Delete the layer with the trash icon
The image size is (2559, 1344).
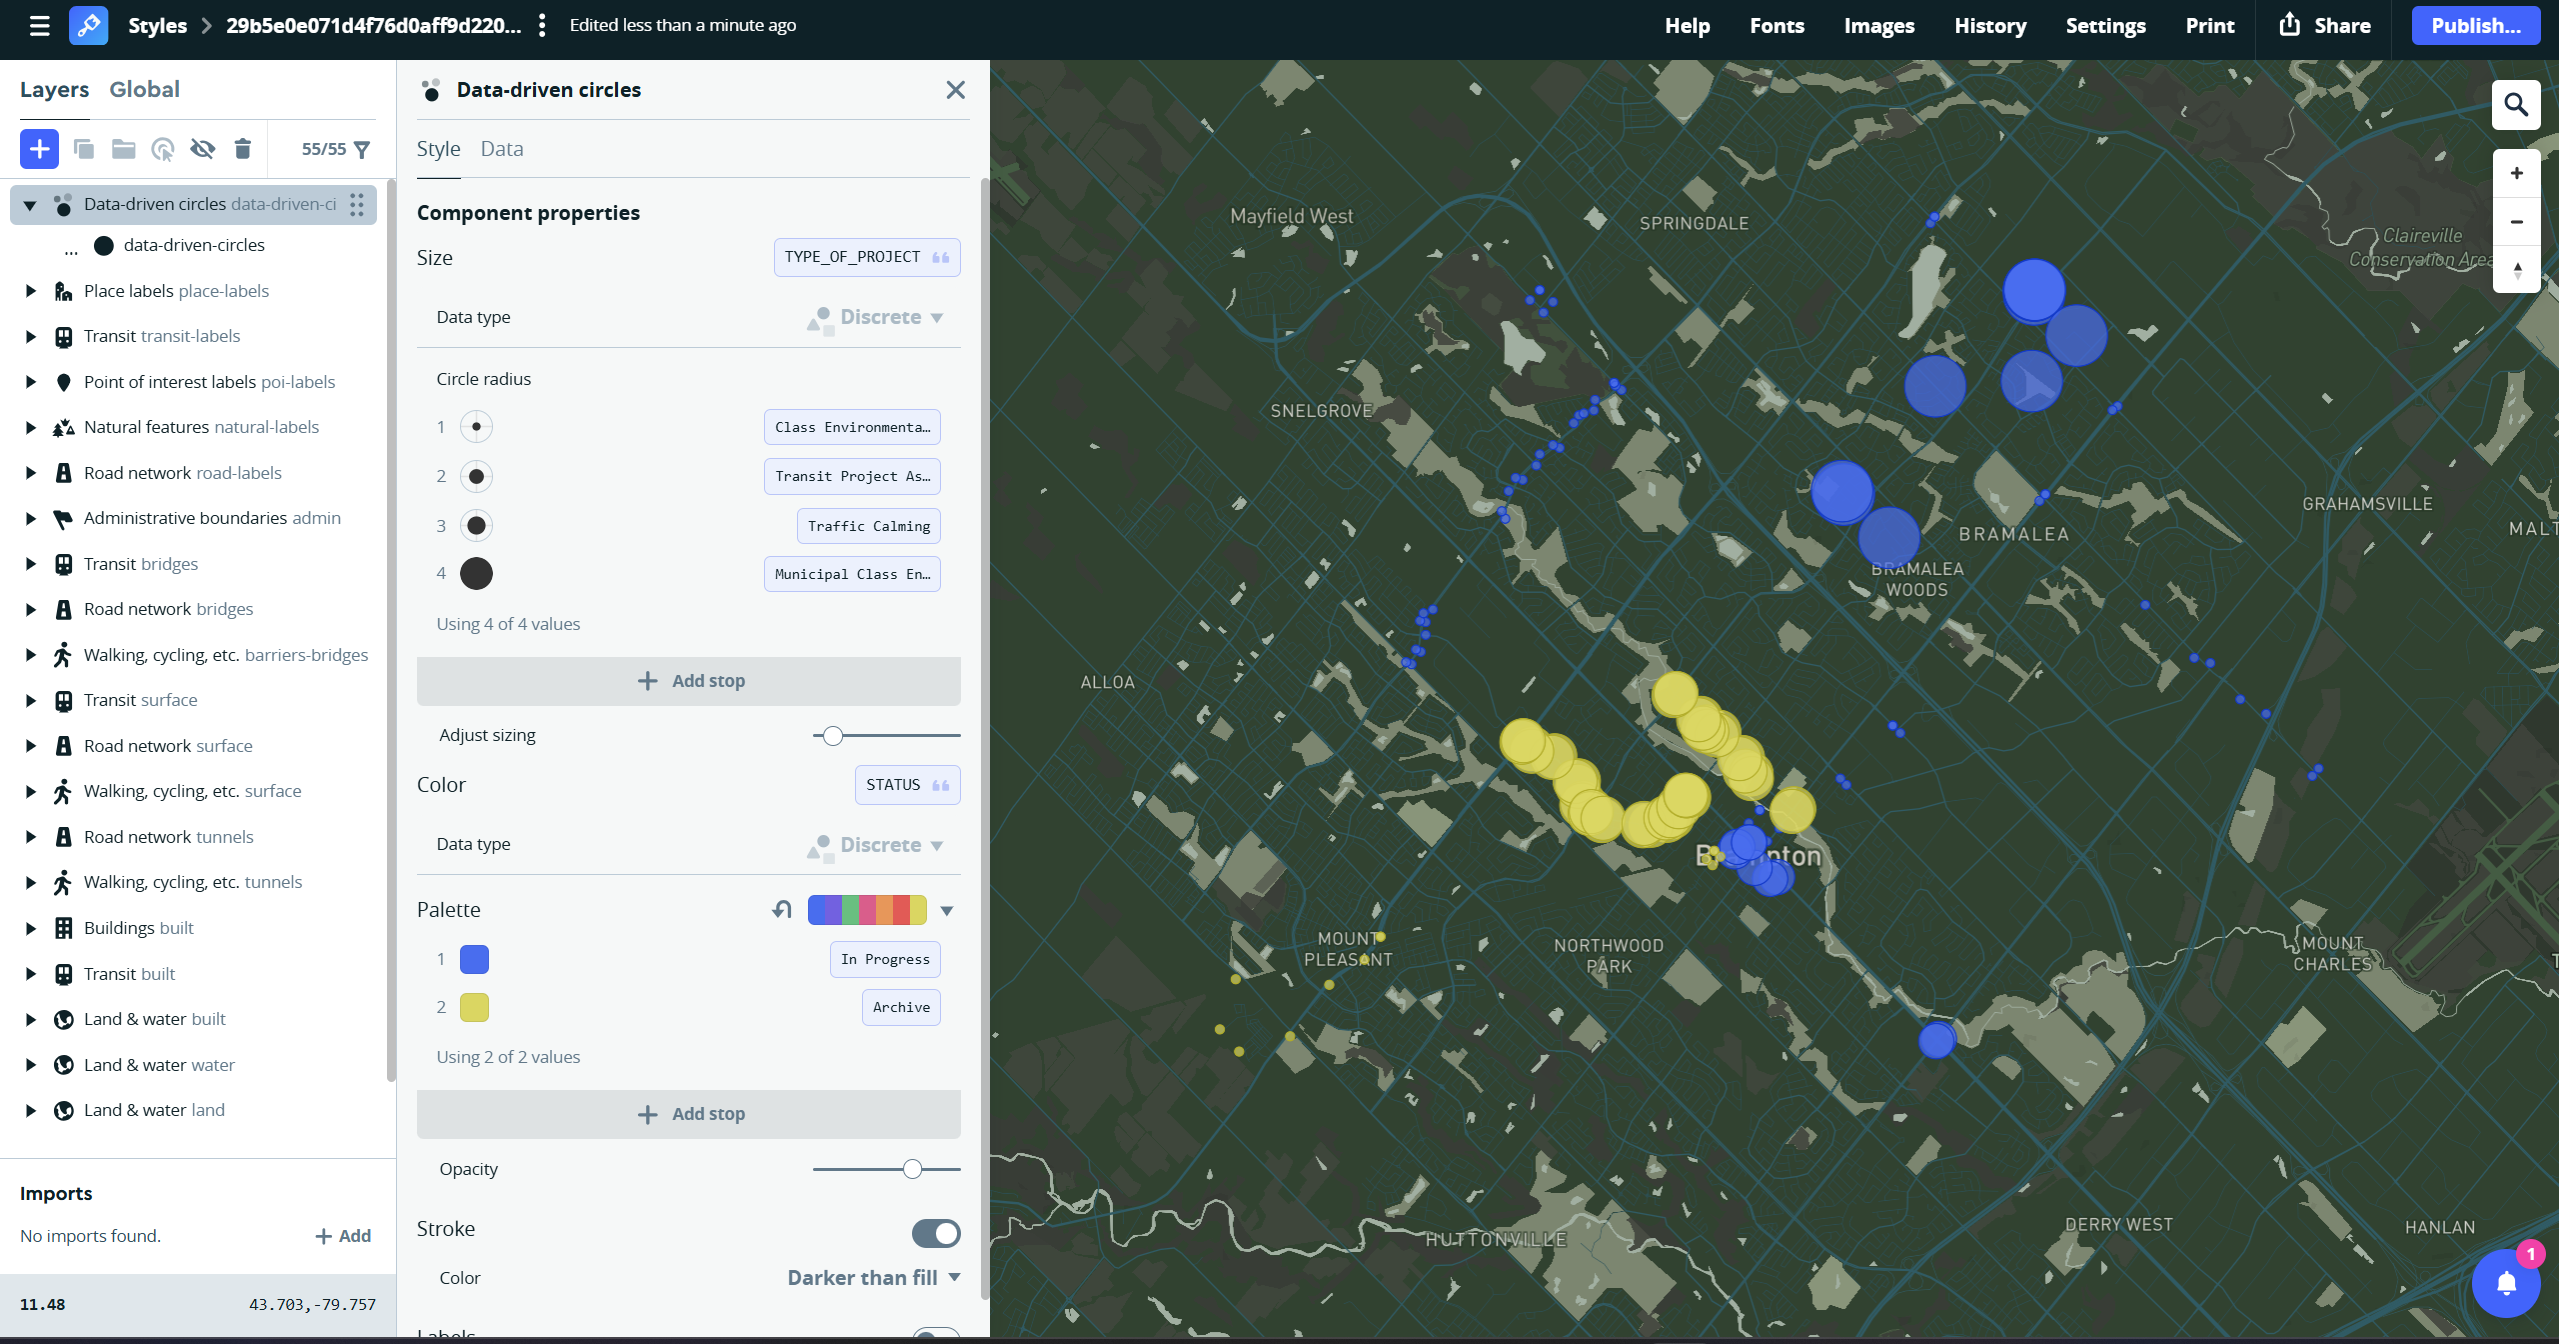[242, 149]
